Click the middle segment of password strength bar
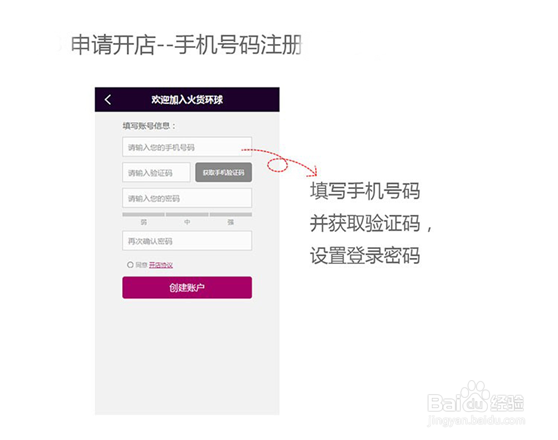This screenshot has width=558, height=440. pyautogui.click(x=187, y=215)
